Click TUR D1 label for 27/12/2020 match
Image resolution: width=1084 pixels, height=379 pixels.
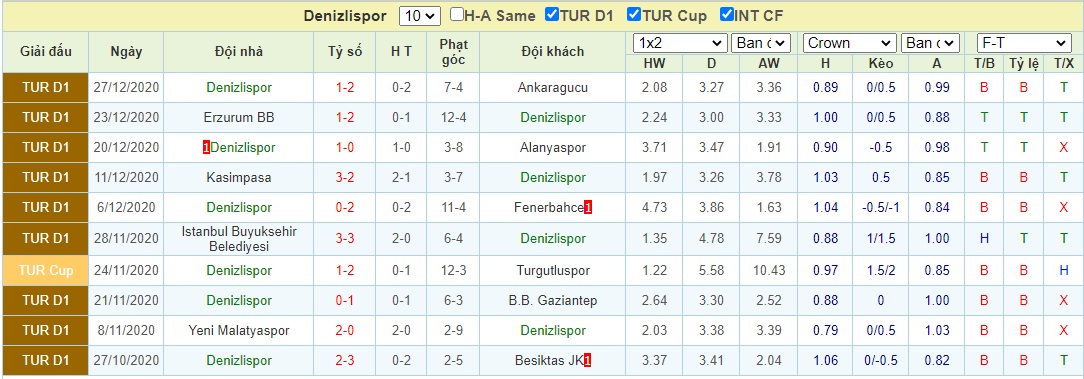(46, 88)
